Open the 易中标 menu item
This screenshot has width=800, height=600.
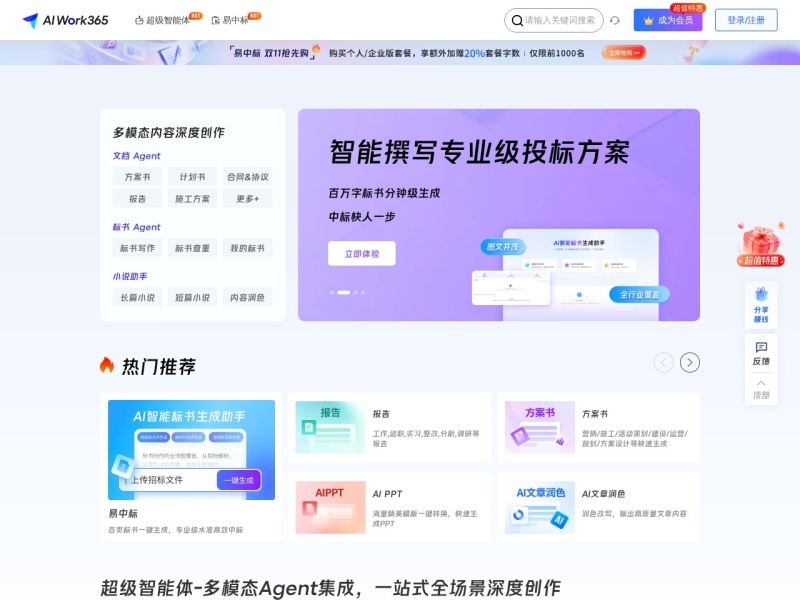pos(230,20)
